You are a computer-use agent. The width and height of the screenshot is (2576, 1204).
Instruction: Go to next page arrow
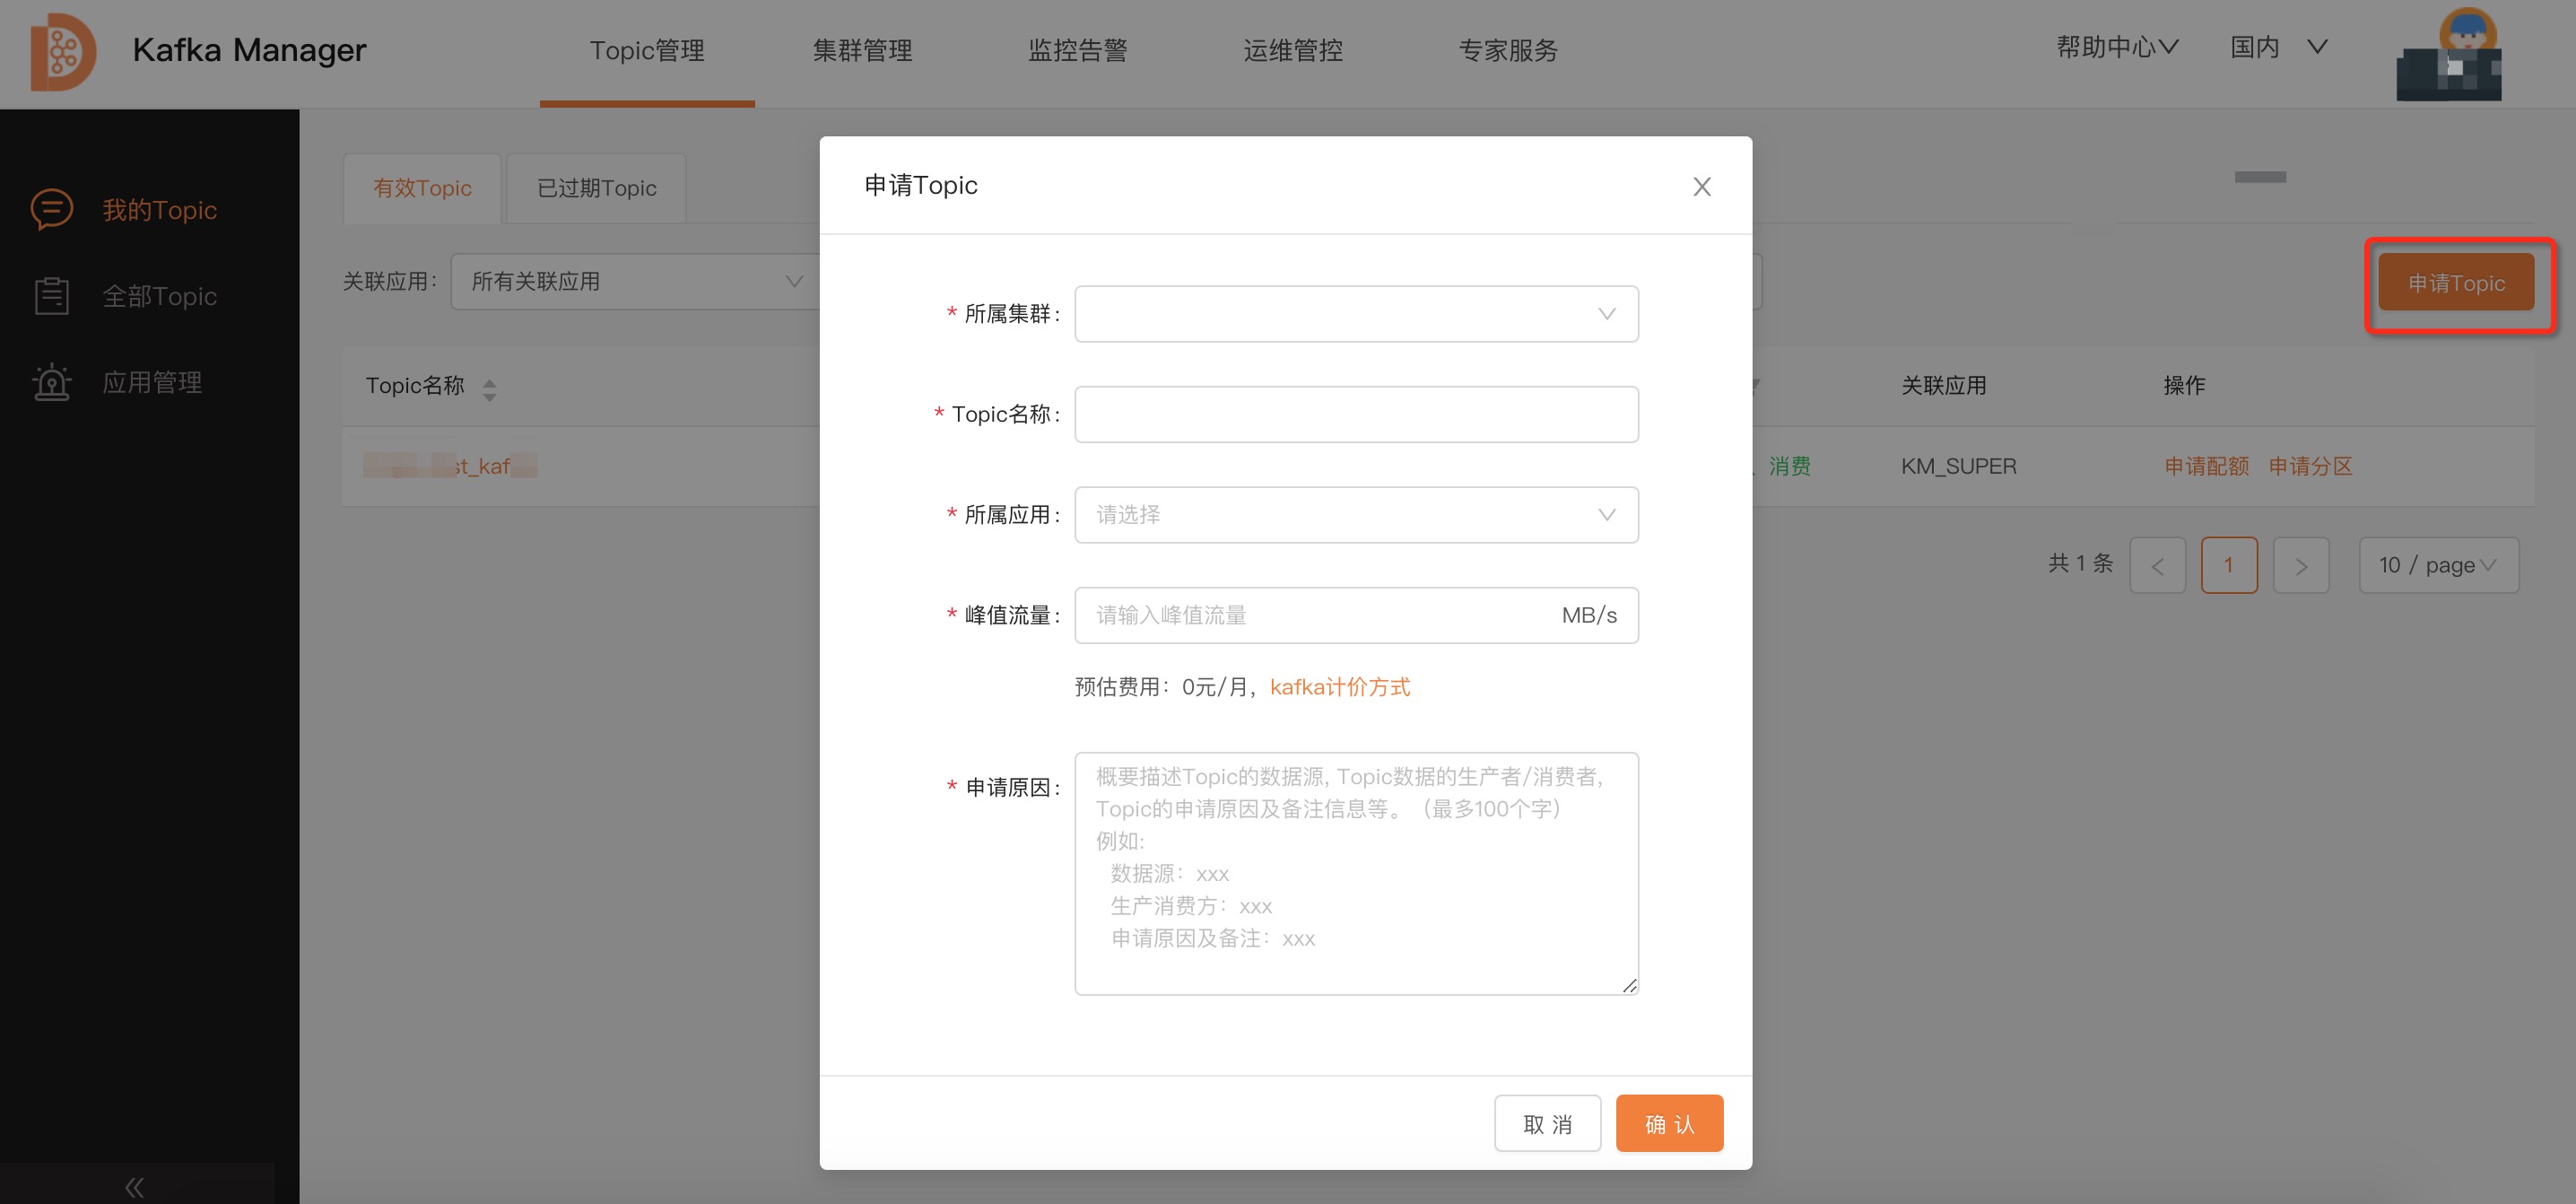coord(2301,566)
